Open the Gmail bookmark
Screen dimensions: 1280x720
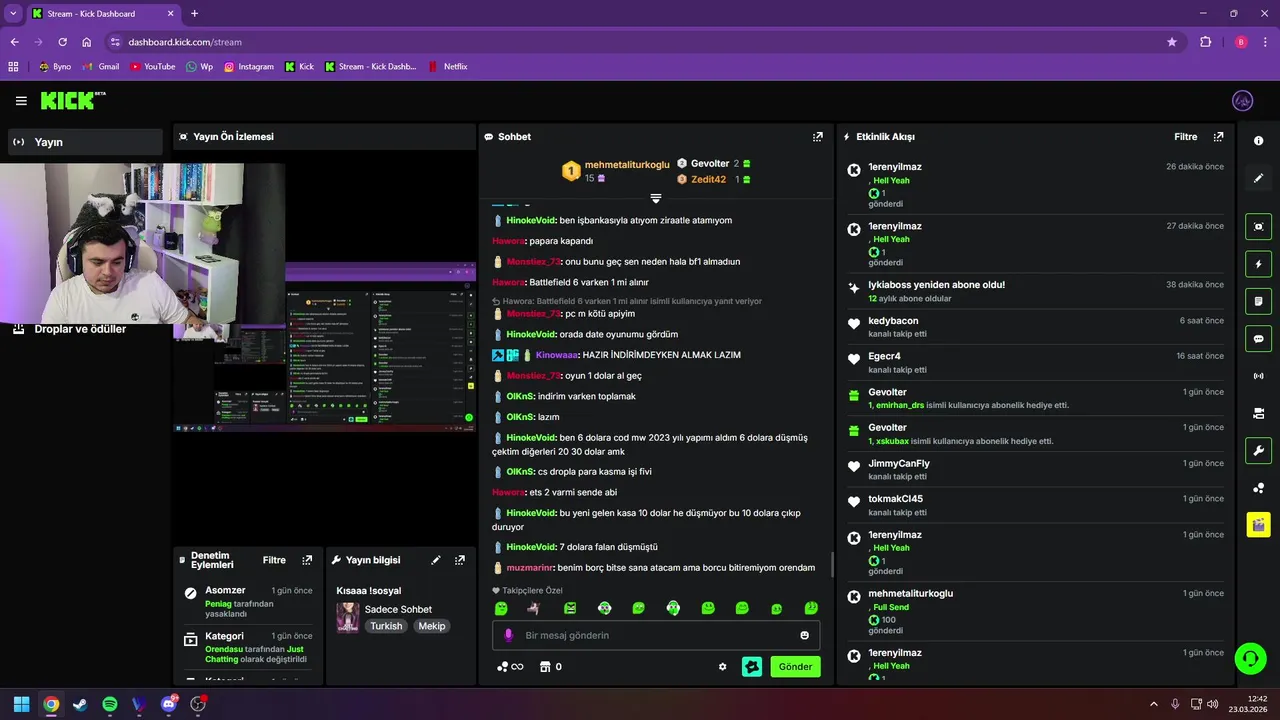(x=101, y=67)
